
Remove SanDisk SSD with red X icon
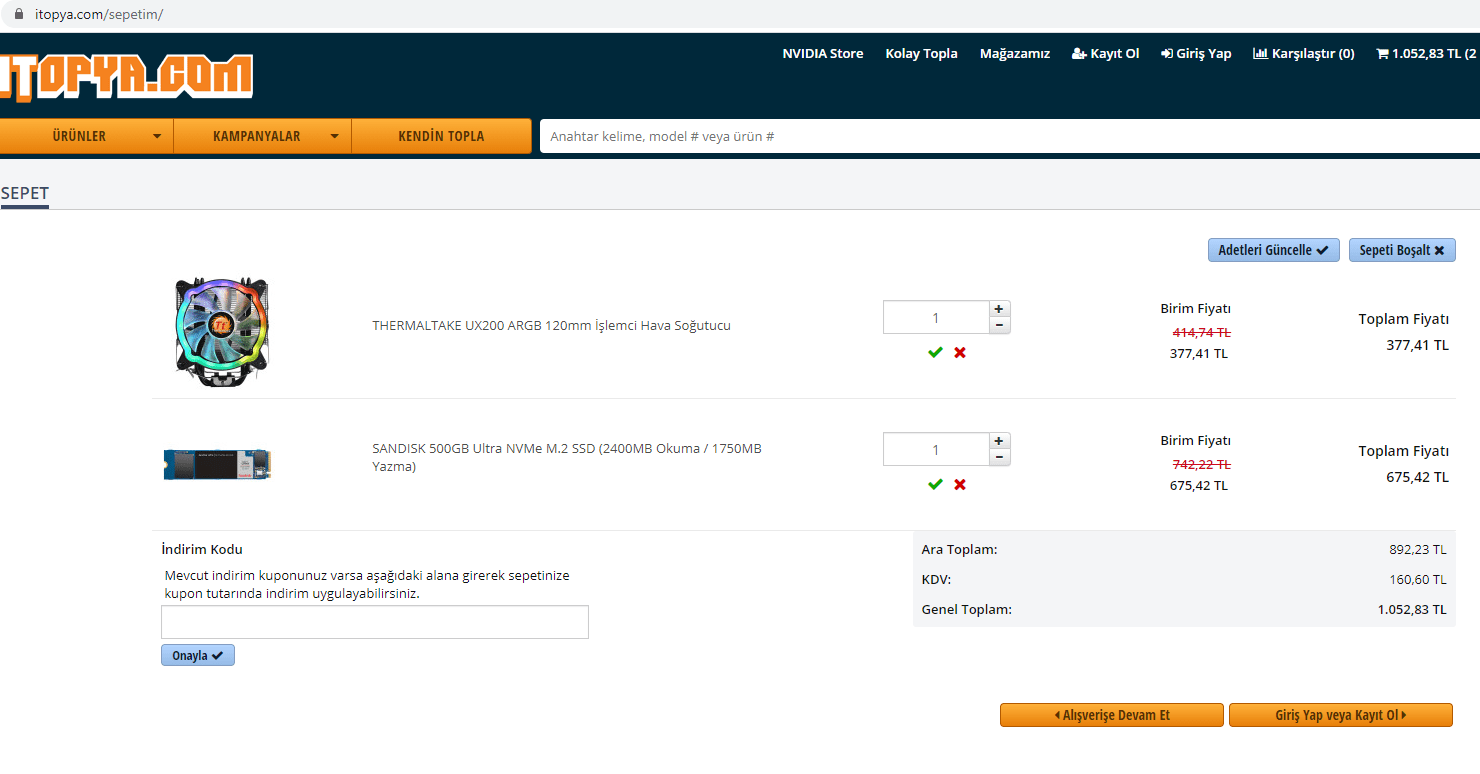[960, 485]
